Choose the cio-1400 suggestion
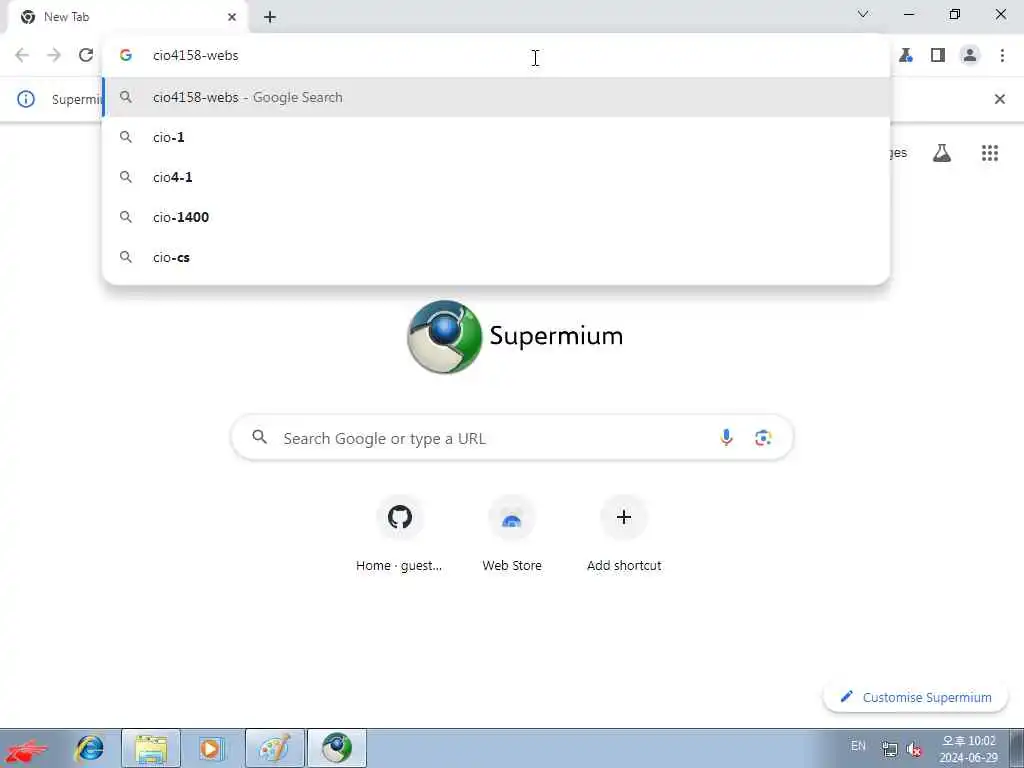The width and height of the screenshot is (1024, 768). click(x=496, y=217)
